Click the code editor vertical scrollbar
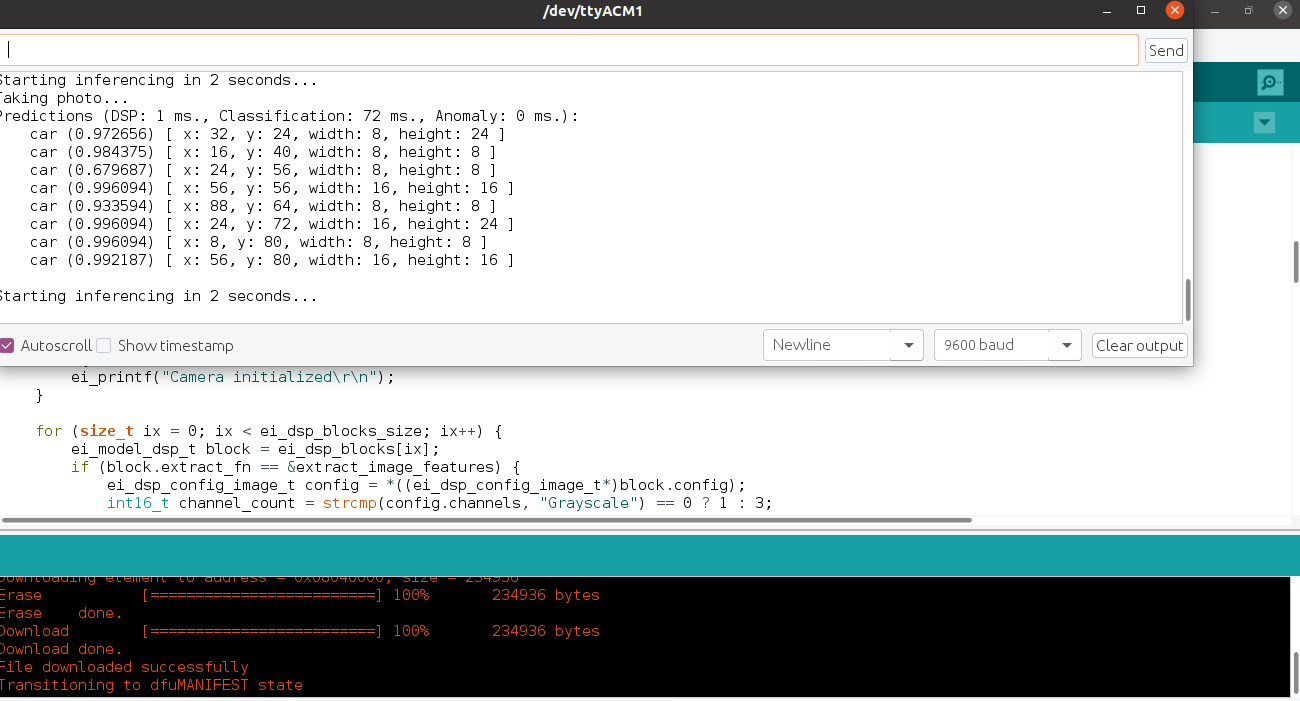Screen dimensions: 1300x701 (x=1296, y=262)
